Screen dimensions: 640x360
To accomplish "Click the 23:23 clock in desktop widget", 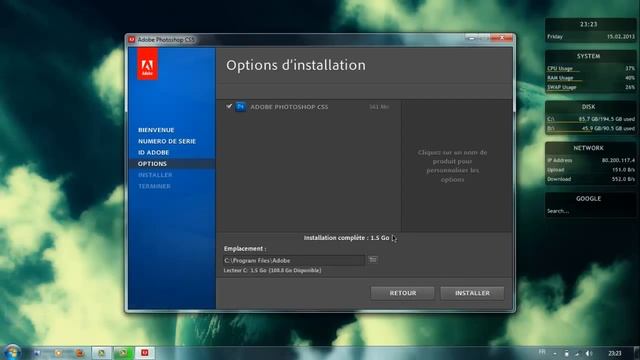I will (588, 24).
